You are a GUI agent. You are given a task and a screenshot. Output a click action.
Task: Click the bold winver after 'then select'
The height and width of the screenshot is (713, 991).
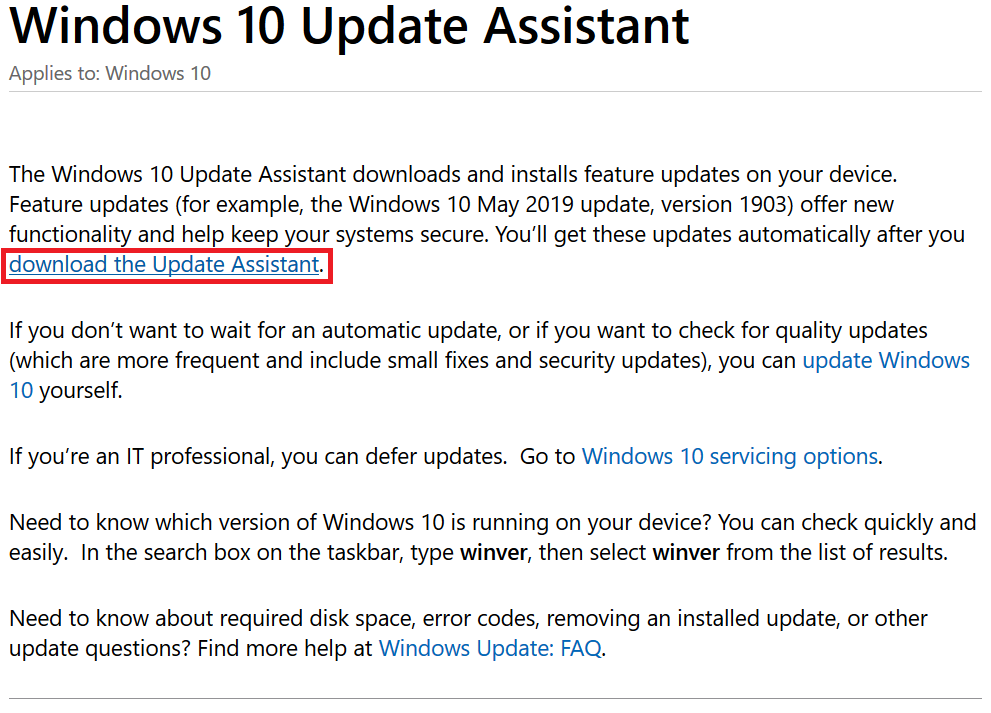[x=686, y=553]
